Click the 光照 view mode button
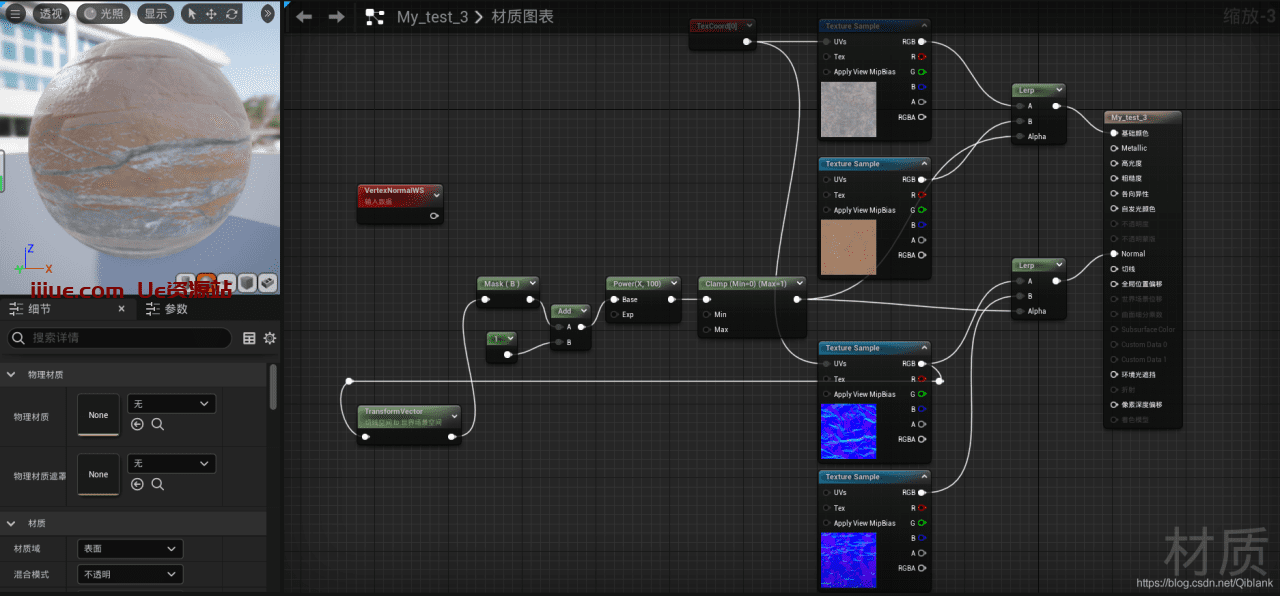Viewport: 1280px width, 596px height. [103, 14]
